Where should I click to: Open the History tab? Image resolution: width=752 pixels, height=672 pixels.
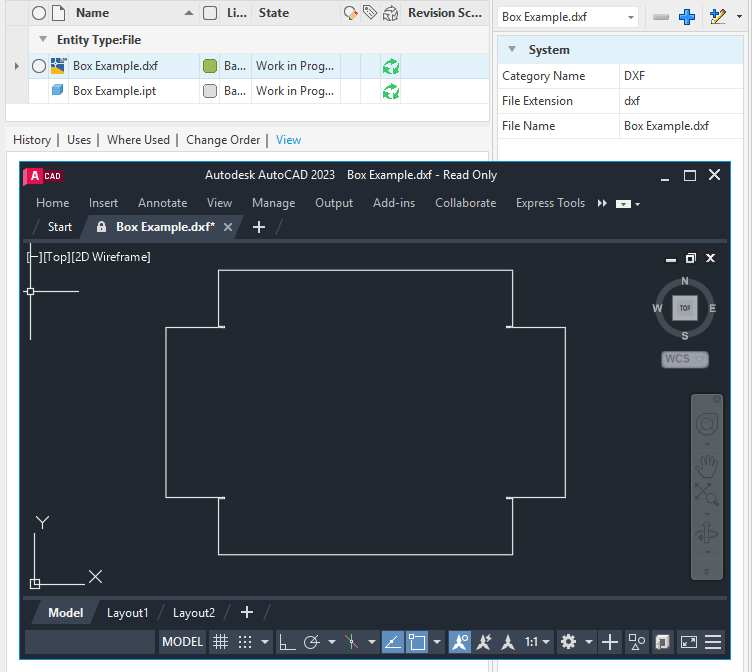tap(32, 140)
